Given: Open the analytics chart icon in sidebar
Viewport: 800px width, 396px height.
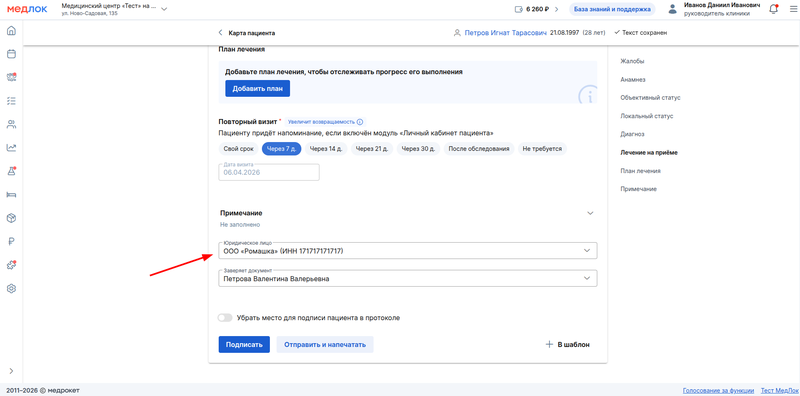Looking at the screenshot, I should [11, 147].
